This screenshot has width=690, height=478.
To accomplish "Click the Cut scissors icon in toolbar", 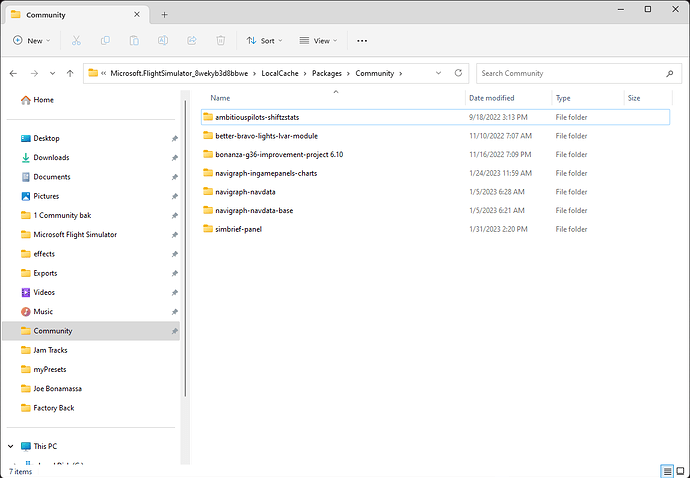I will point(76,41).
